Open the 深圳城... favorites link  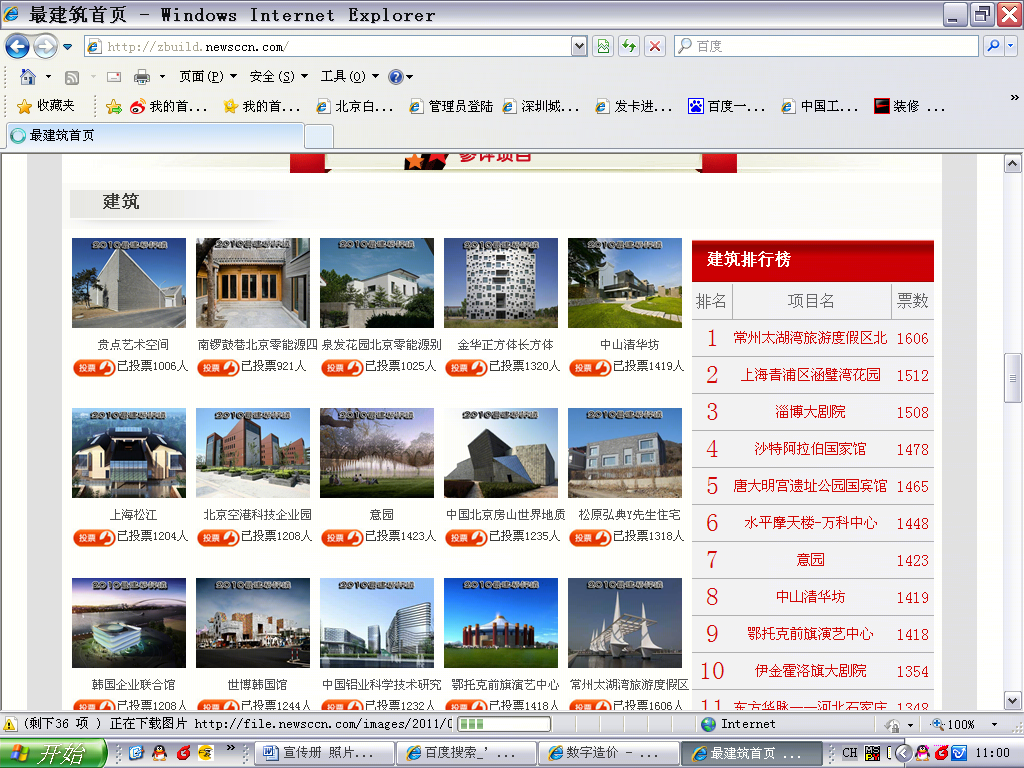pyautogui.click(x=541, y=106)
